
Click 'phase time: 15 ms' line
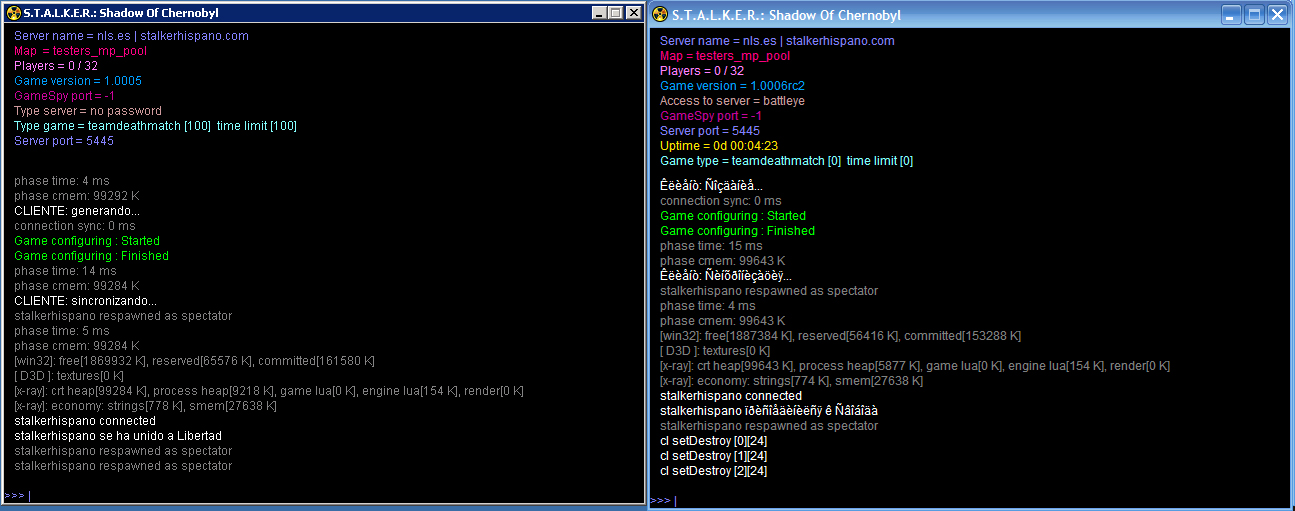tap(711, 246)
